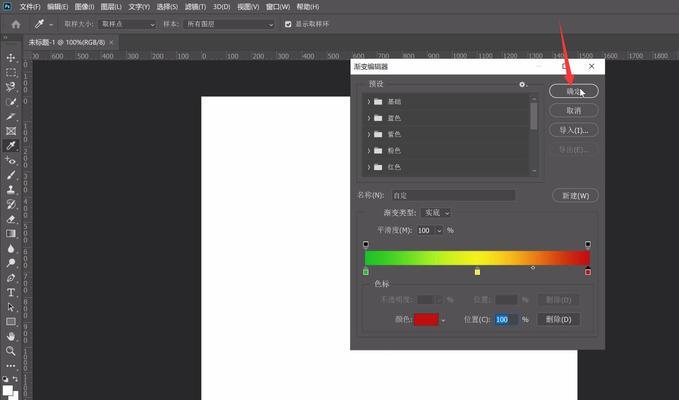
Task: Expand the 红色 preset folder
Action: point(369,167)
